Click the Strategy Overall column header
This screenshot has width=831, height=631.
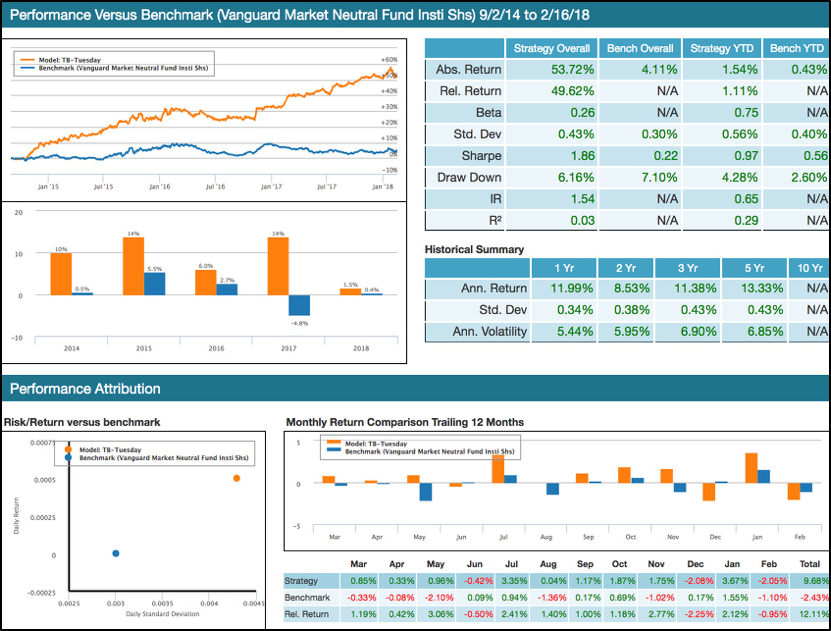[551, 47]
